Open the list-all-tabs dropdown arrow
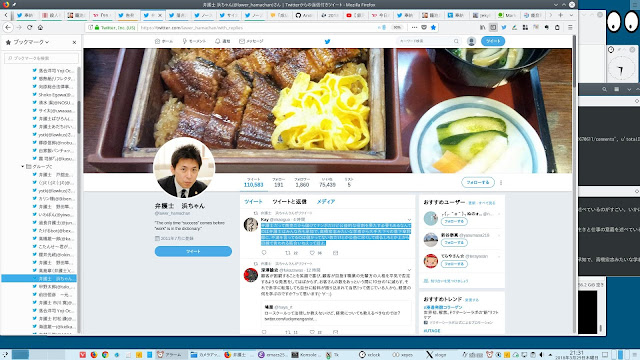The height and width of the screenshot is (360, 640). click(x=571, y=15)
